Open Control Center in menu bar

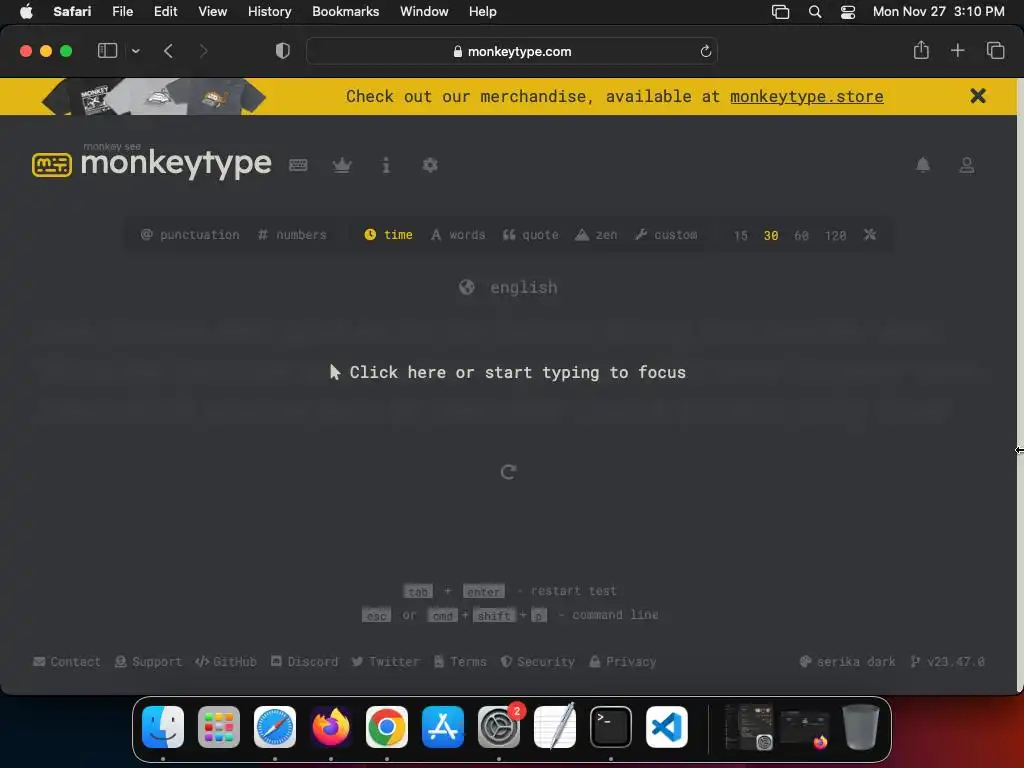848,12
